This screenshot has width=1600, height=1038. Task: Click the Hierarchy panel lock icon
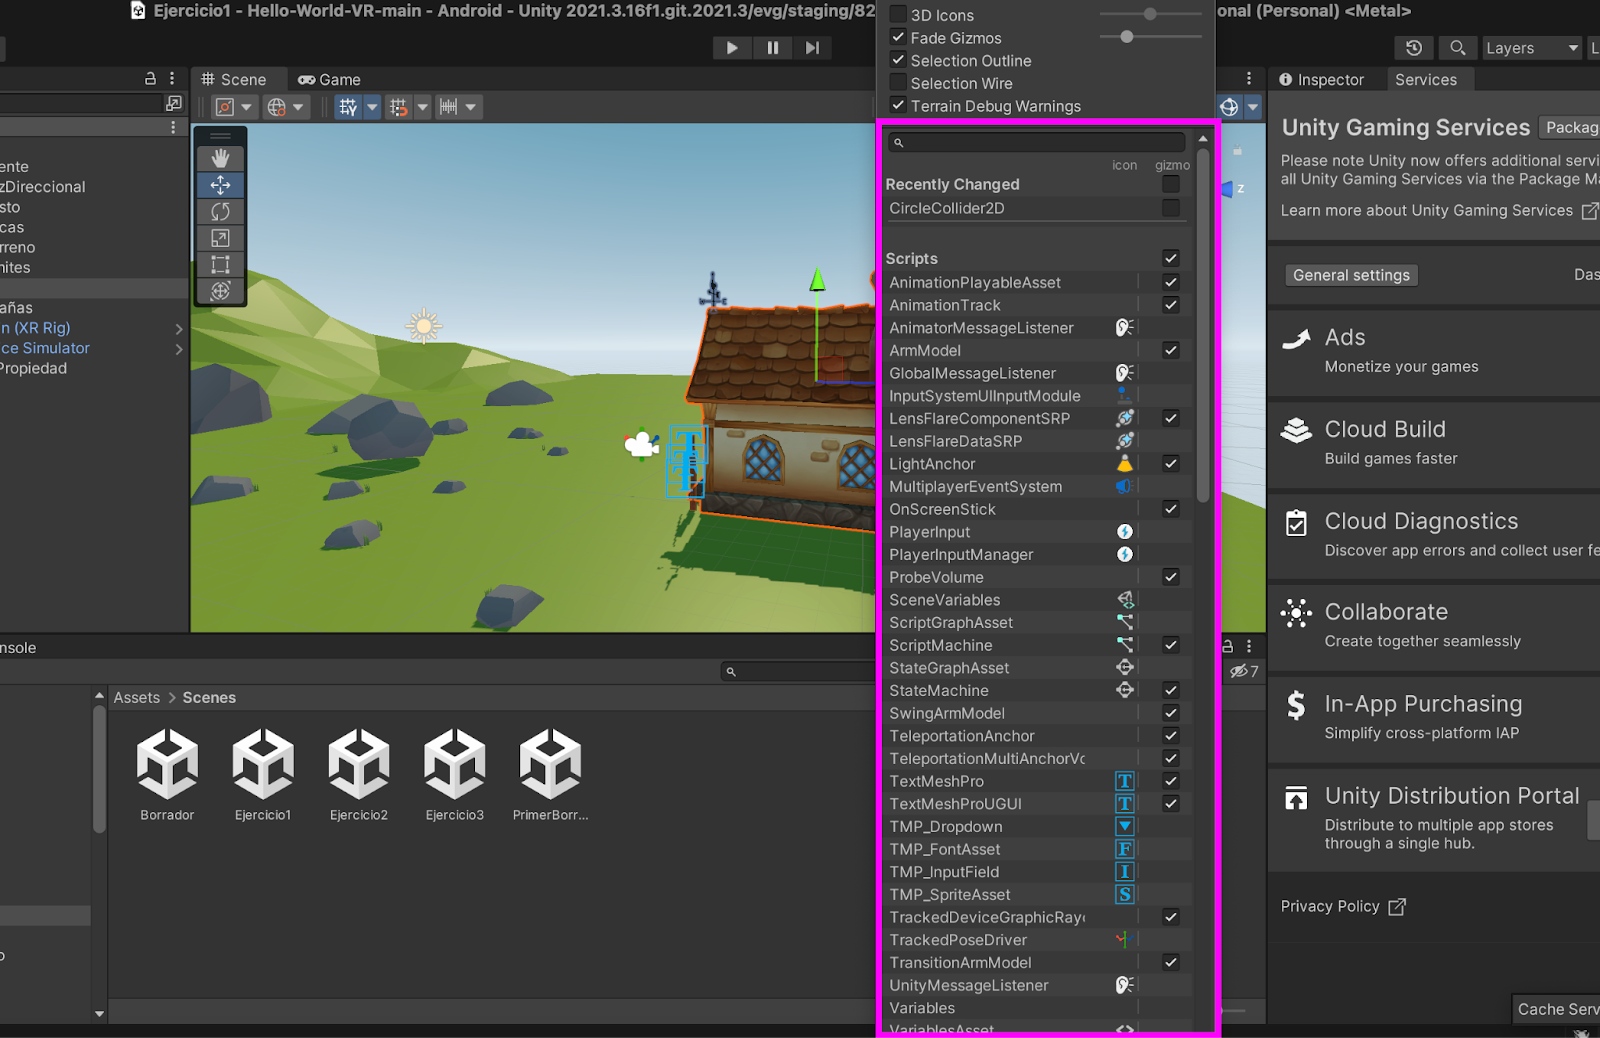[150, 78]
